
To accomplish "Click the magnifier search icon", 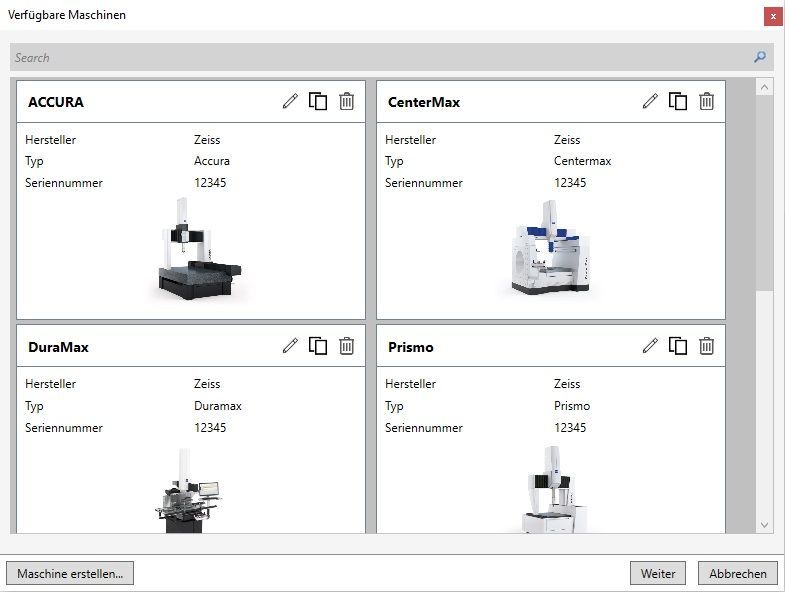I will pyautogui.click(x=760, y=57).
